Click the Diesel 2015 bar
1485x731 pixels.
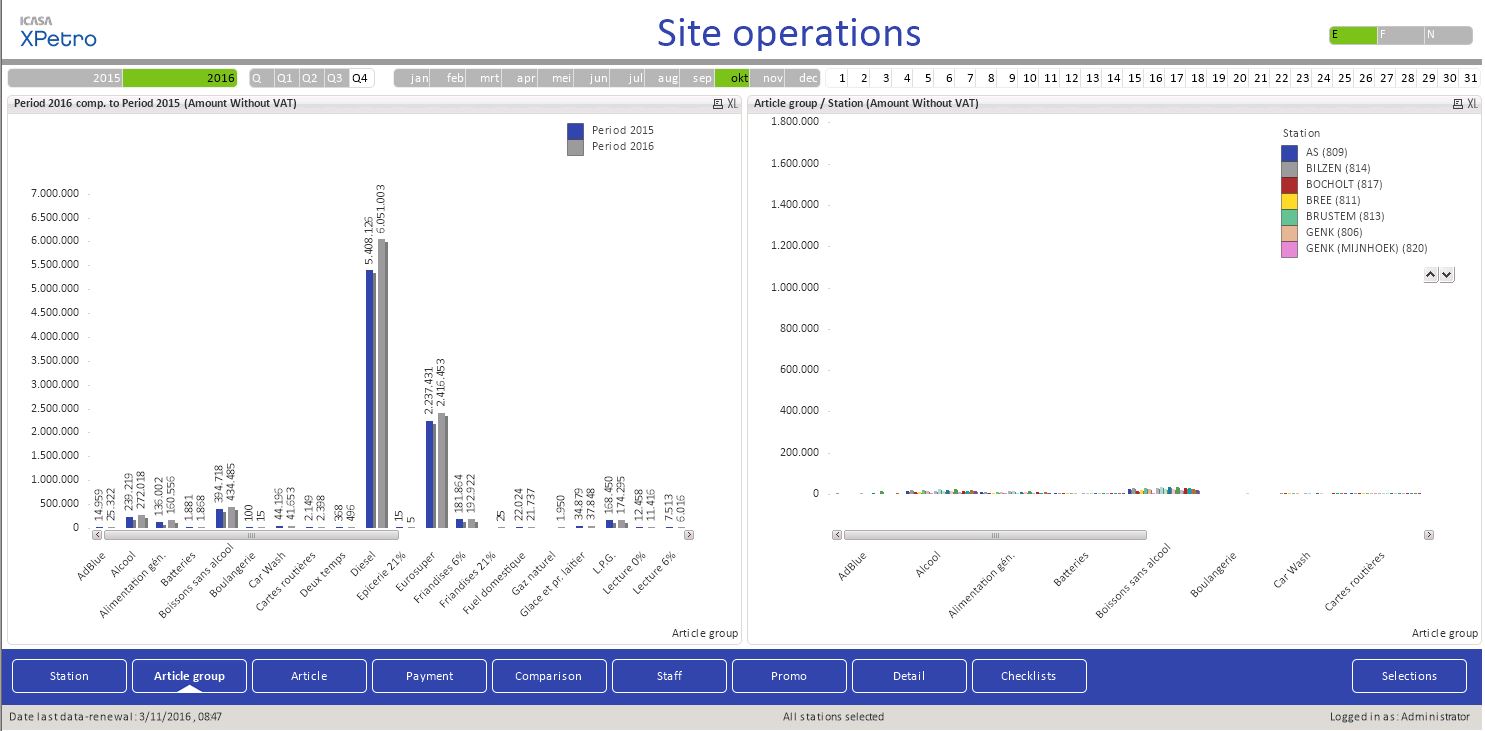(369, 398)
